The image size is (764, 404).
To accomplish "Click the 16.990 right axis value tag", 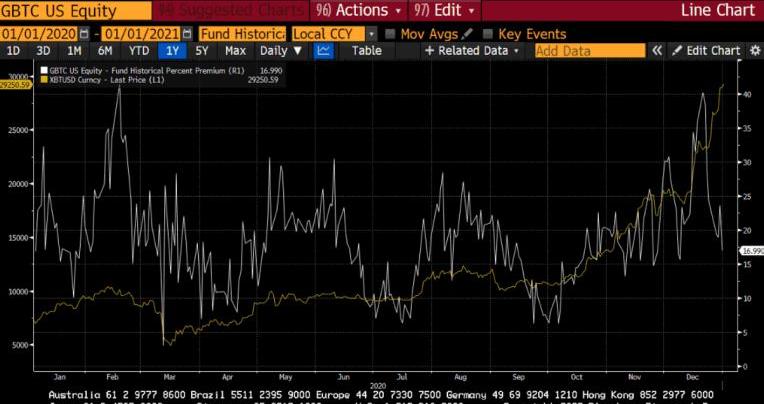I will click(x=751, y=251).
